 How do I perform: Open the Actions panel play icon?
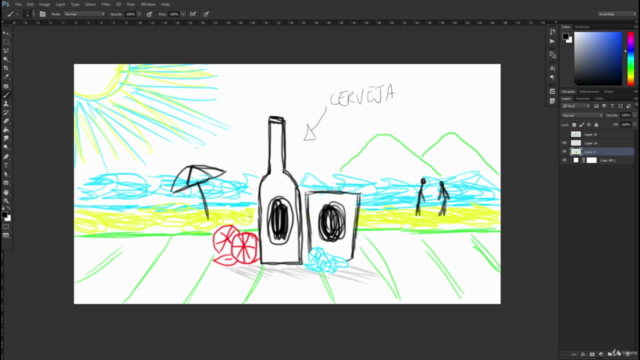[552, 41]
